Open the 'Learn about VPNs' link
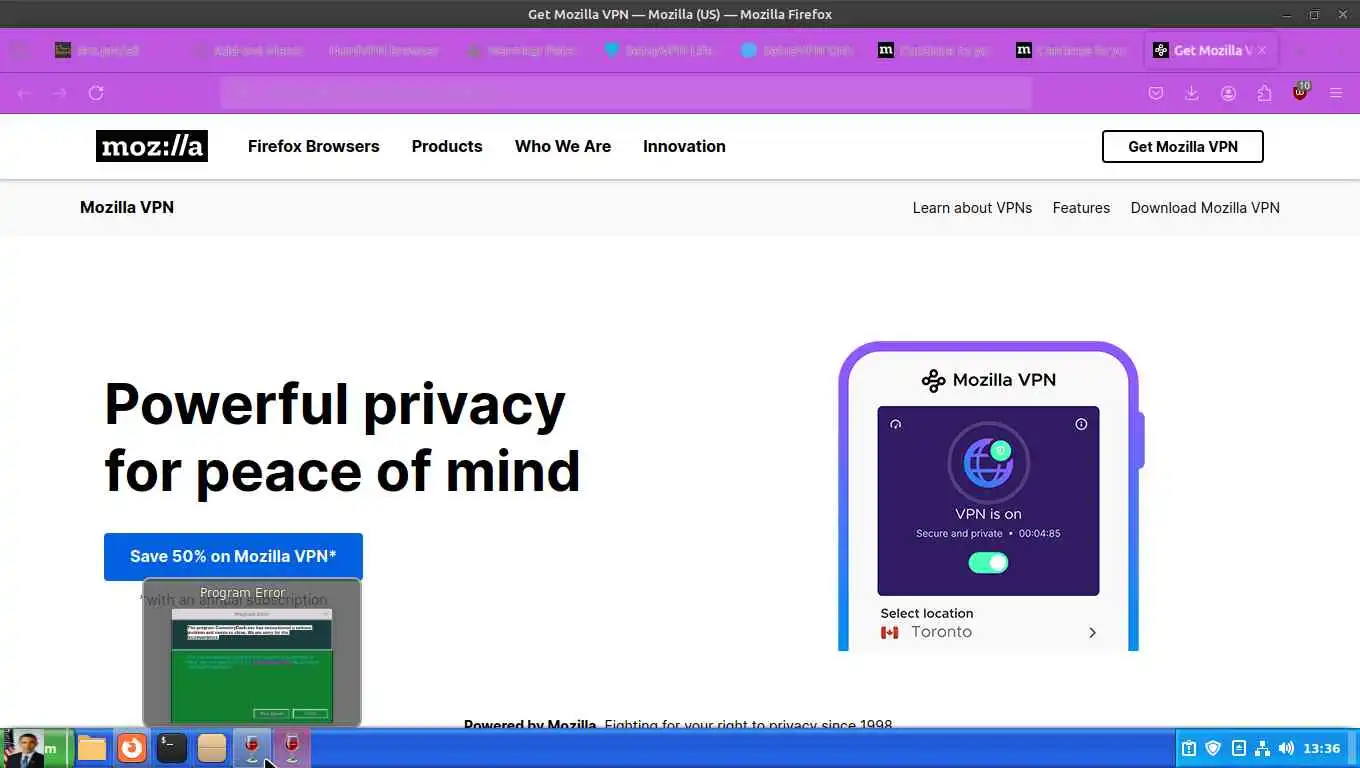Viewport: 1360px width, 768px height. [972, 208]
